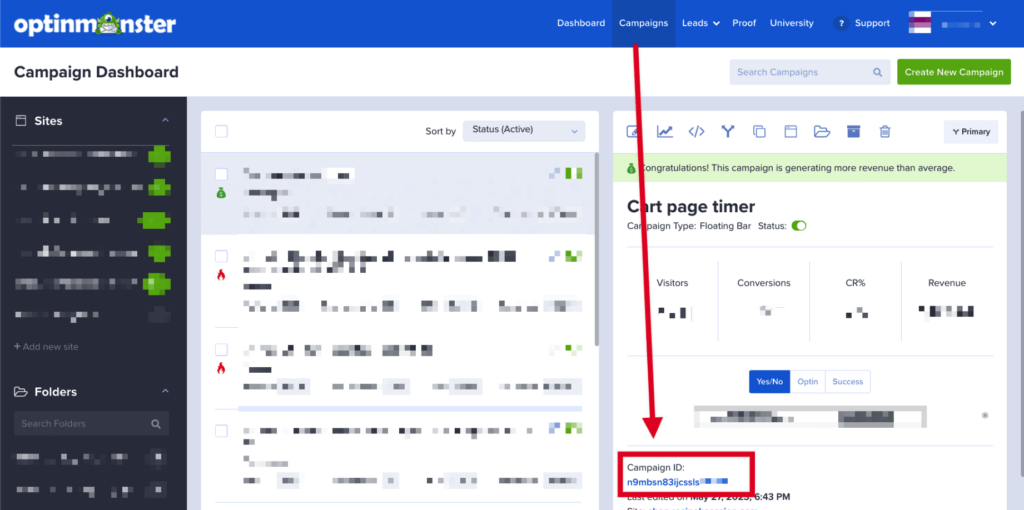Click the campaign preview thumbnail
1024x510 pixels.
click(810, 416)
